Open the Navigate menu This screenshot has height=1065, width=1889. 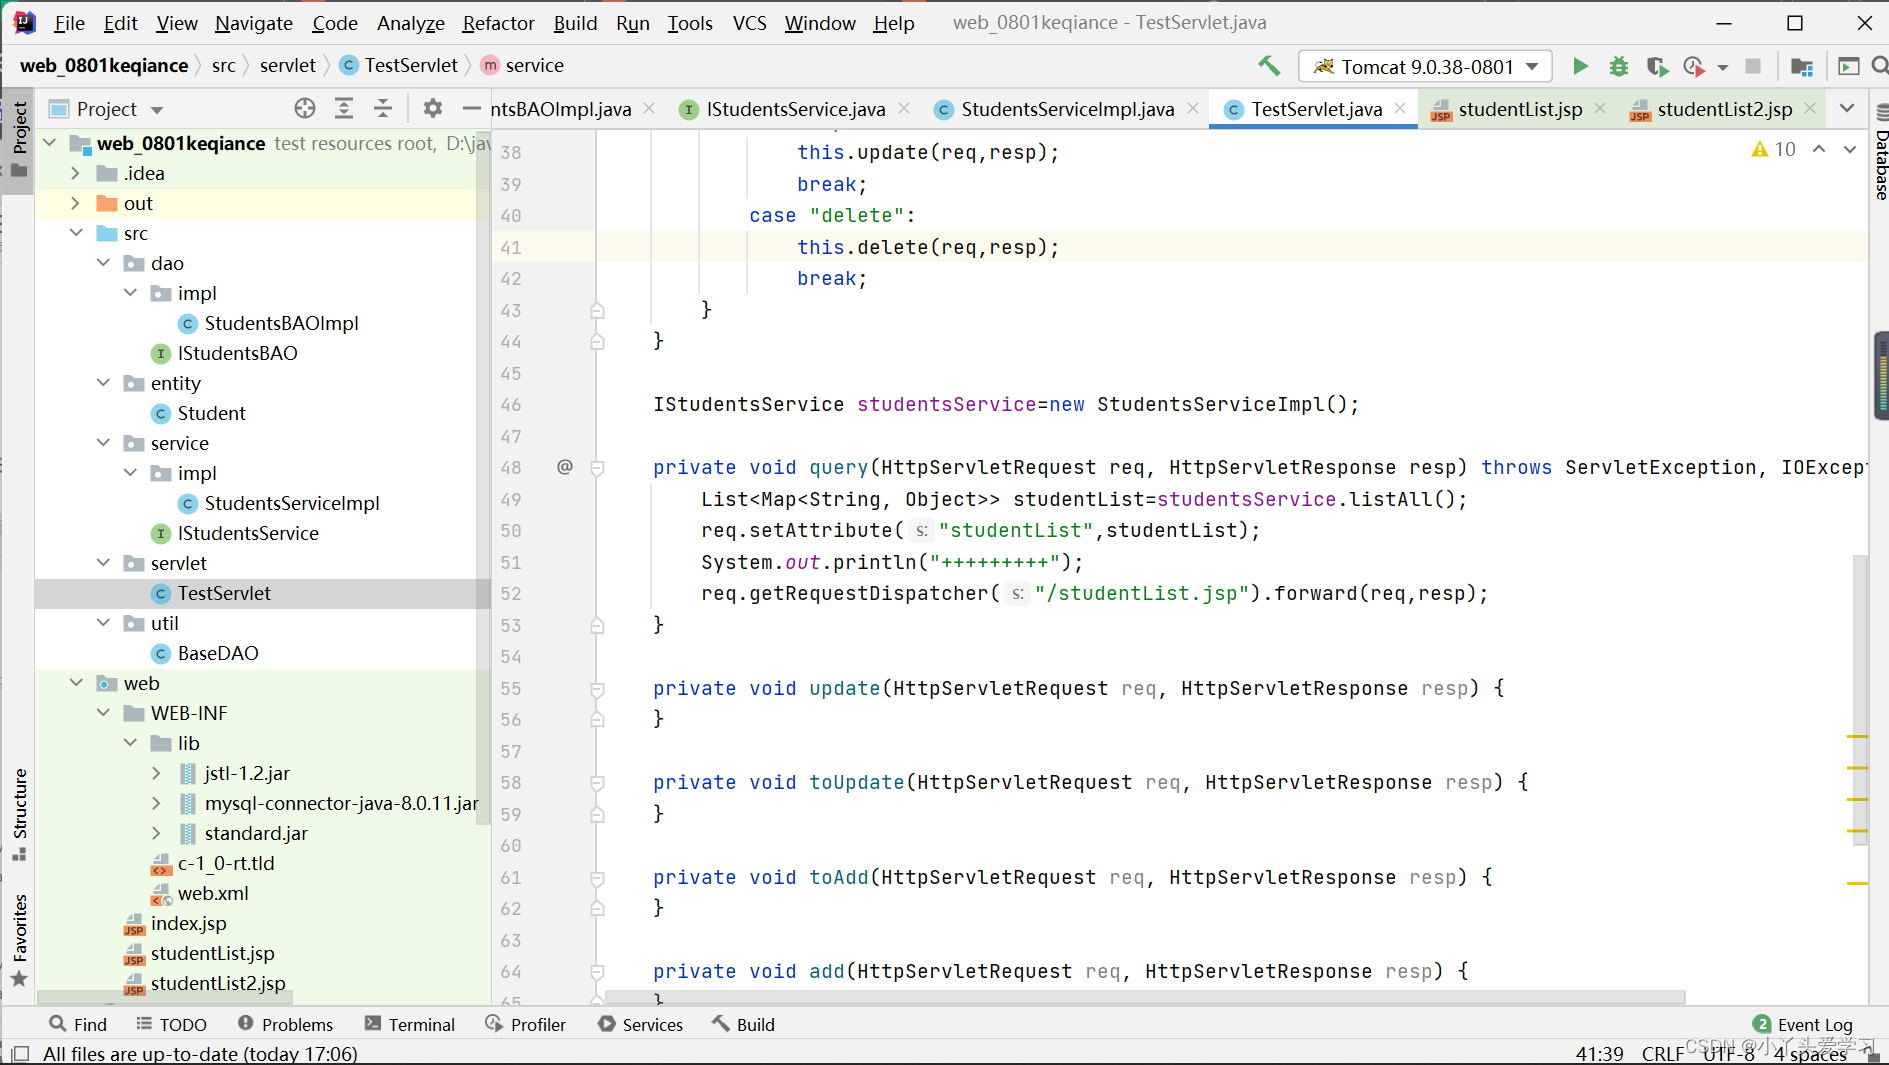[254, 23]
